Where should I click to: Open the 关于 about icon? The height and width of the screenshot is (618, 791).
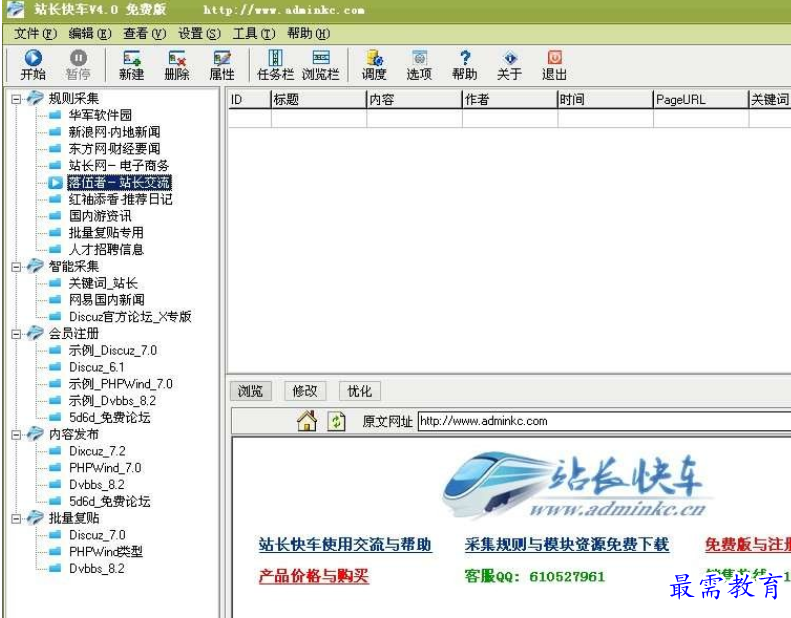tap(510, 58)
